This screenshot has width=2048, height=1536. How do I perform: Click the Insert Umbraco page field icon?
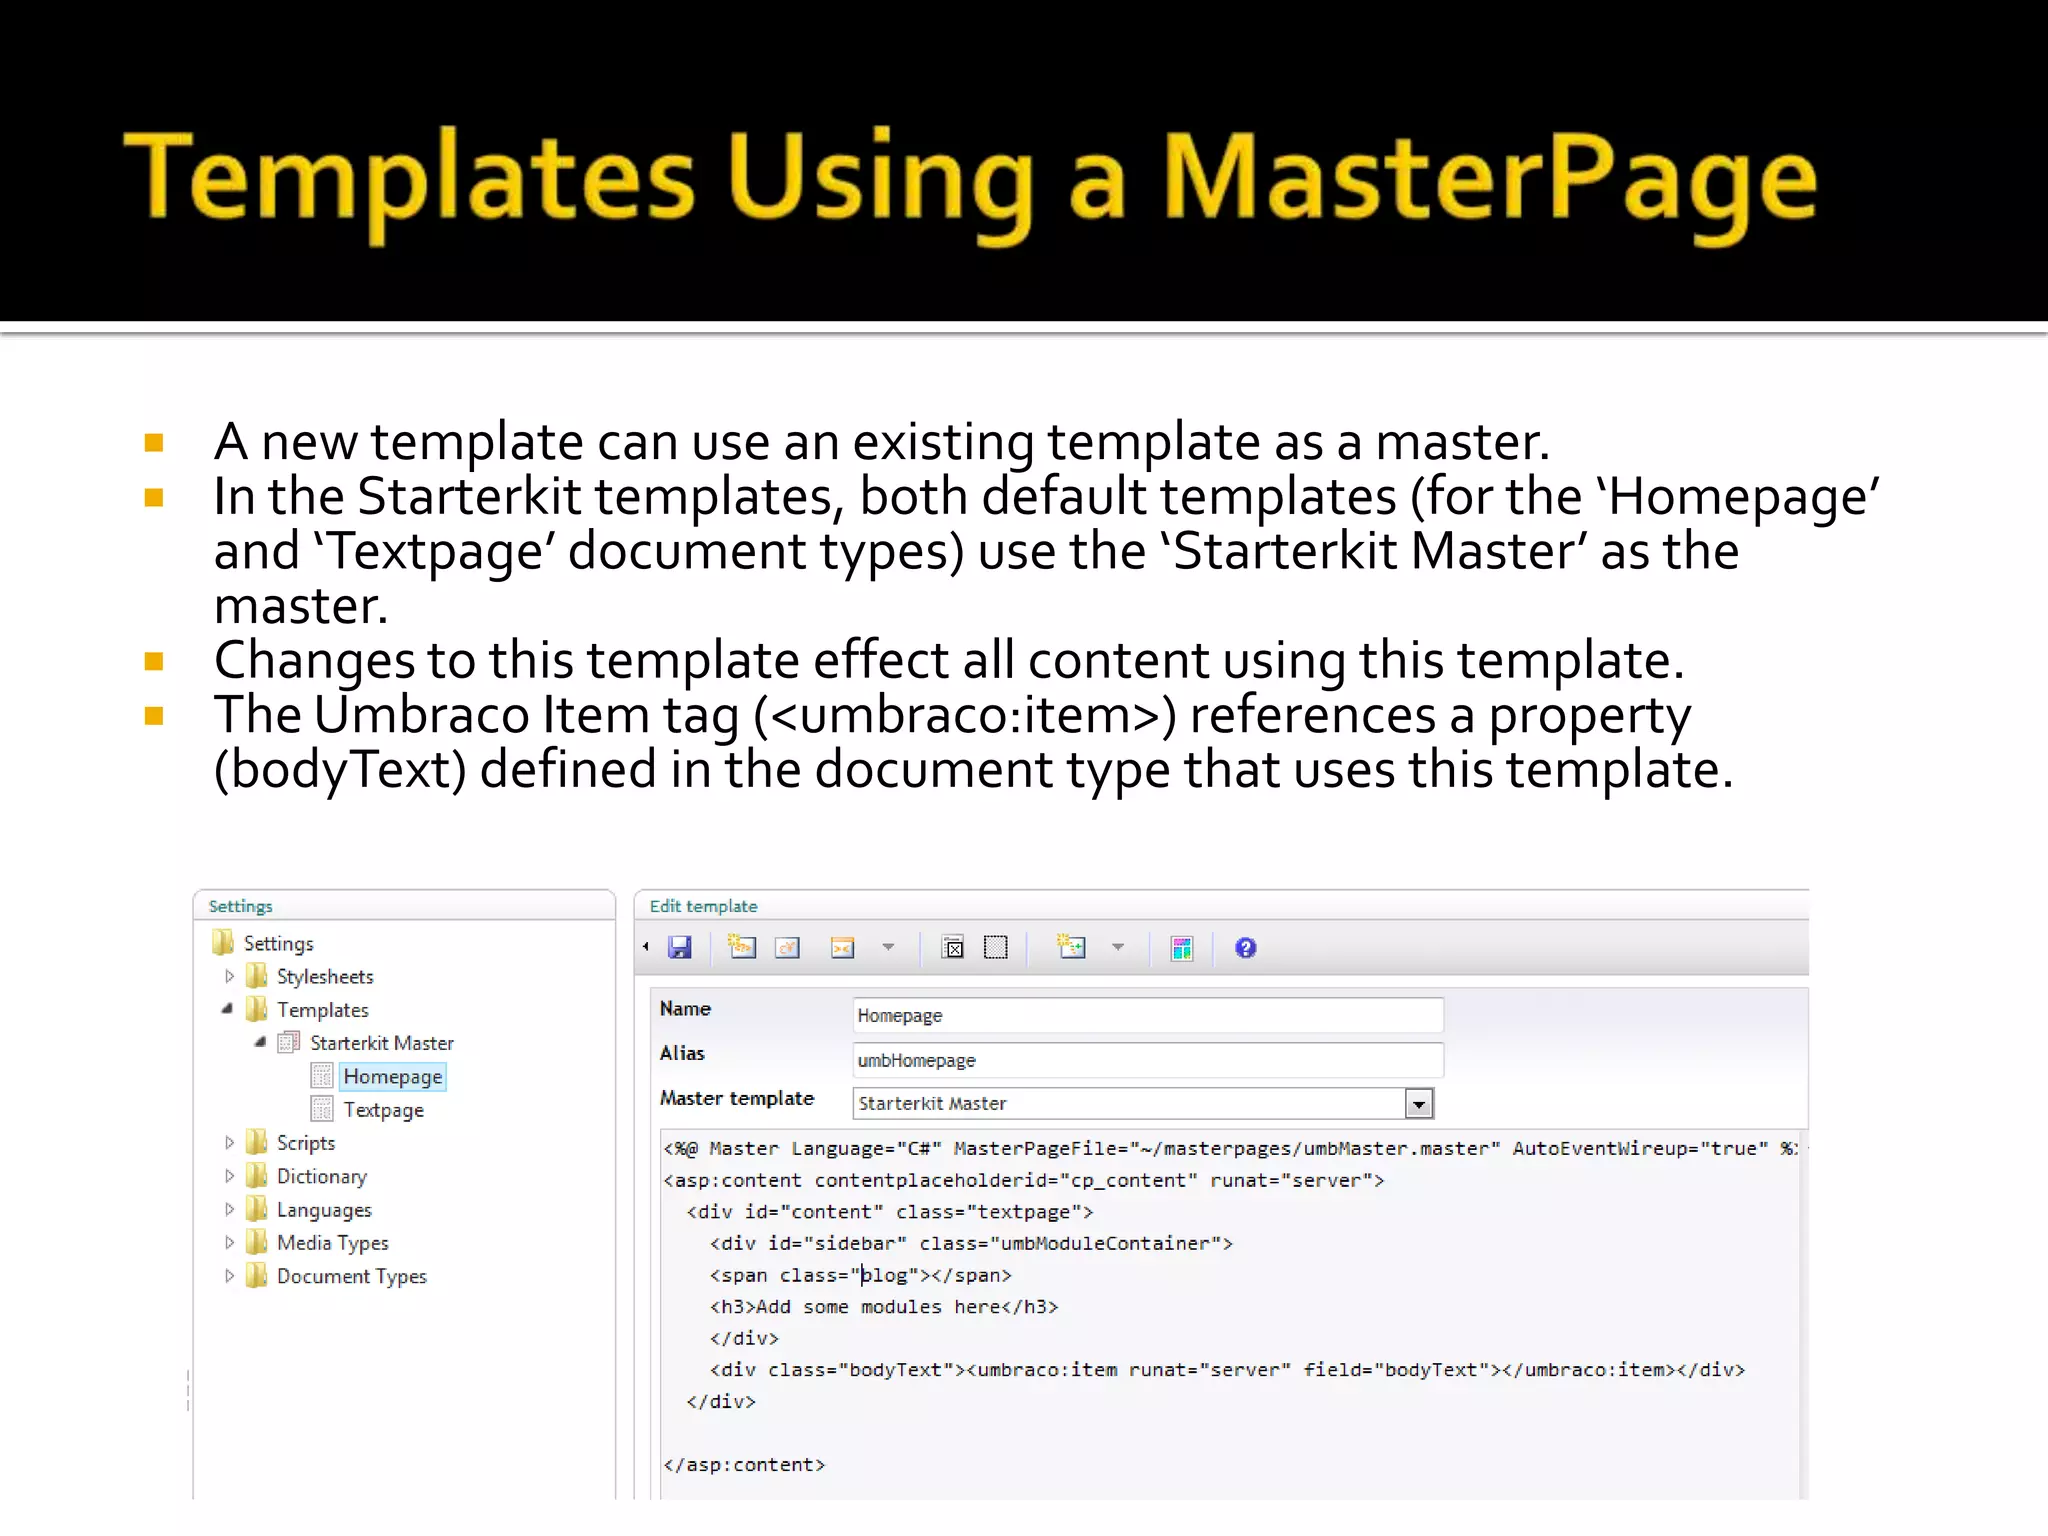tap(742, 947)
